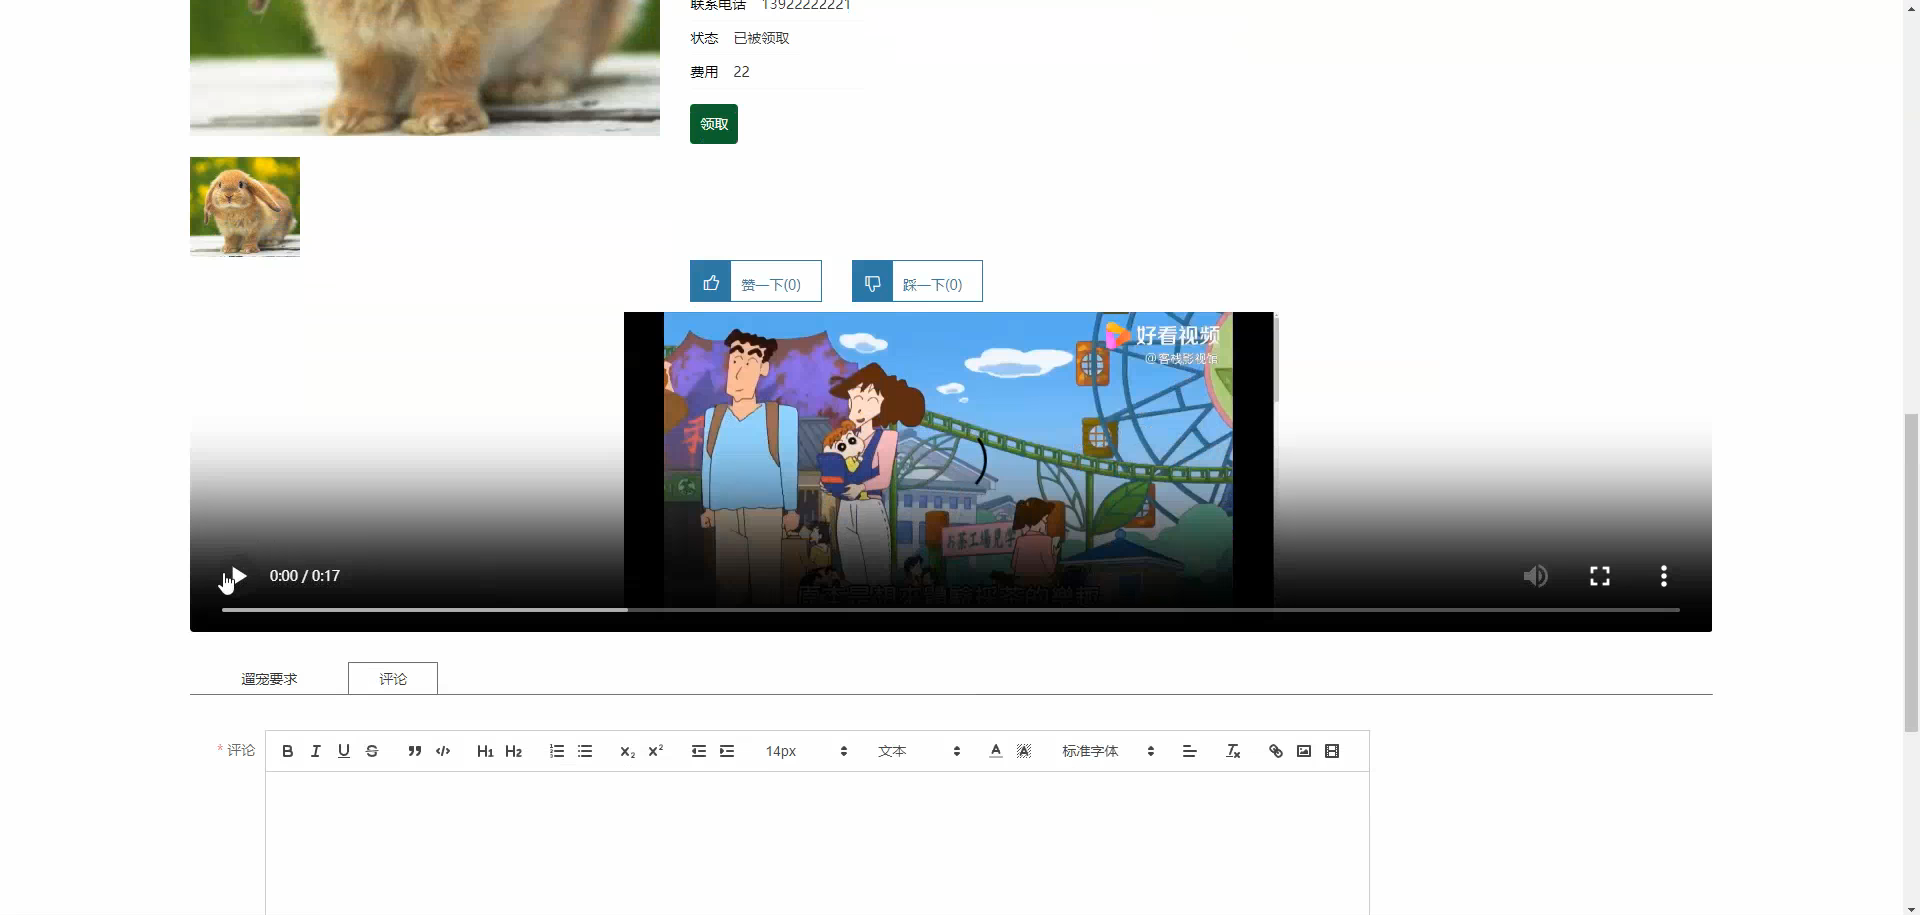
Task: Click the 0:00 / 0:17 time display
Action: tap(305, 576)
